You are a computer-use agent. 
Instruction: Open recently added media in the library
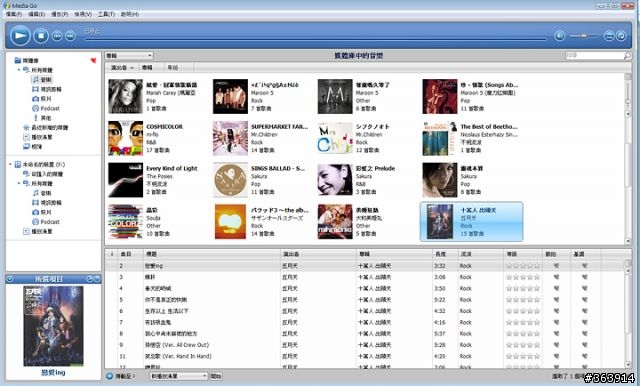point(46,128)
